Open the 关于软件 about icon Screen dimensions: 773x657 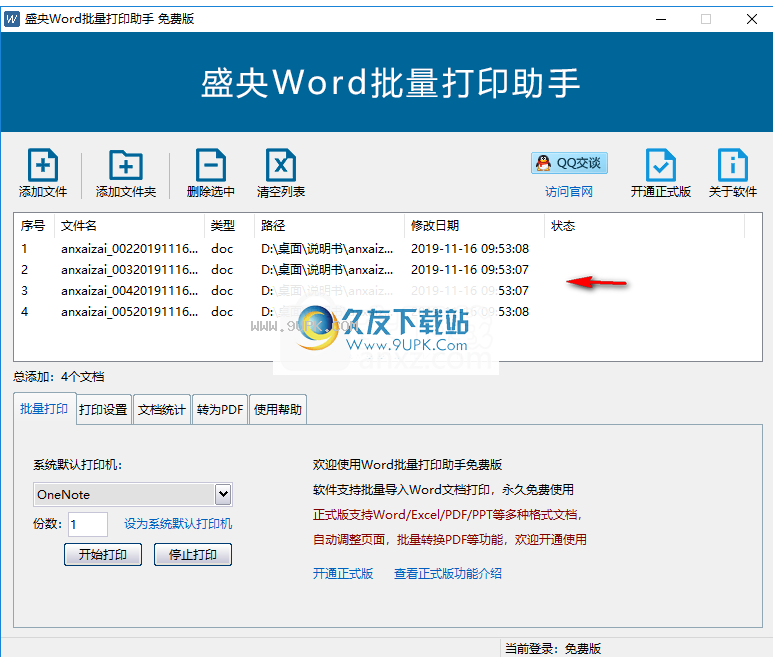click(x=733, y=165)
